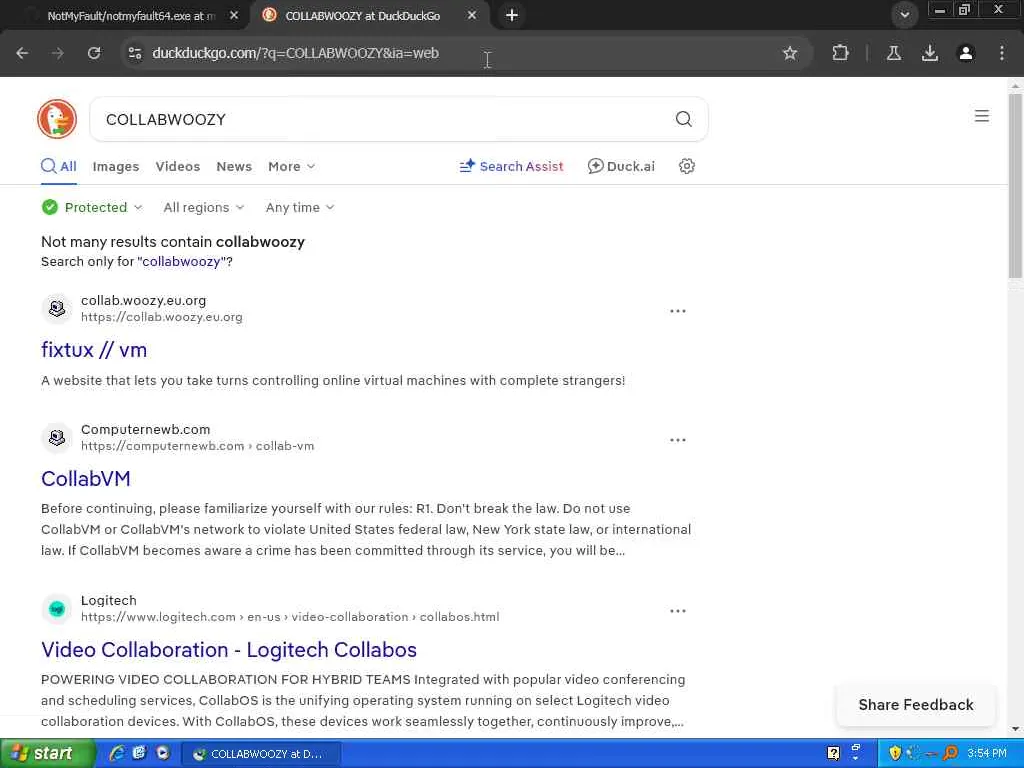Search only for "collabwoozy" link
The width and height of the screenshot is (1024, 768).
(181, 262)
